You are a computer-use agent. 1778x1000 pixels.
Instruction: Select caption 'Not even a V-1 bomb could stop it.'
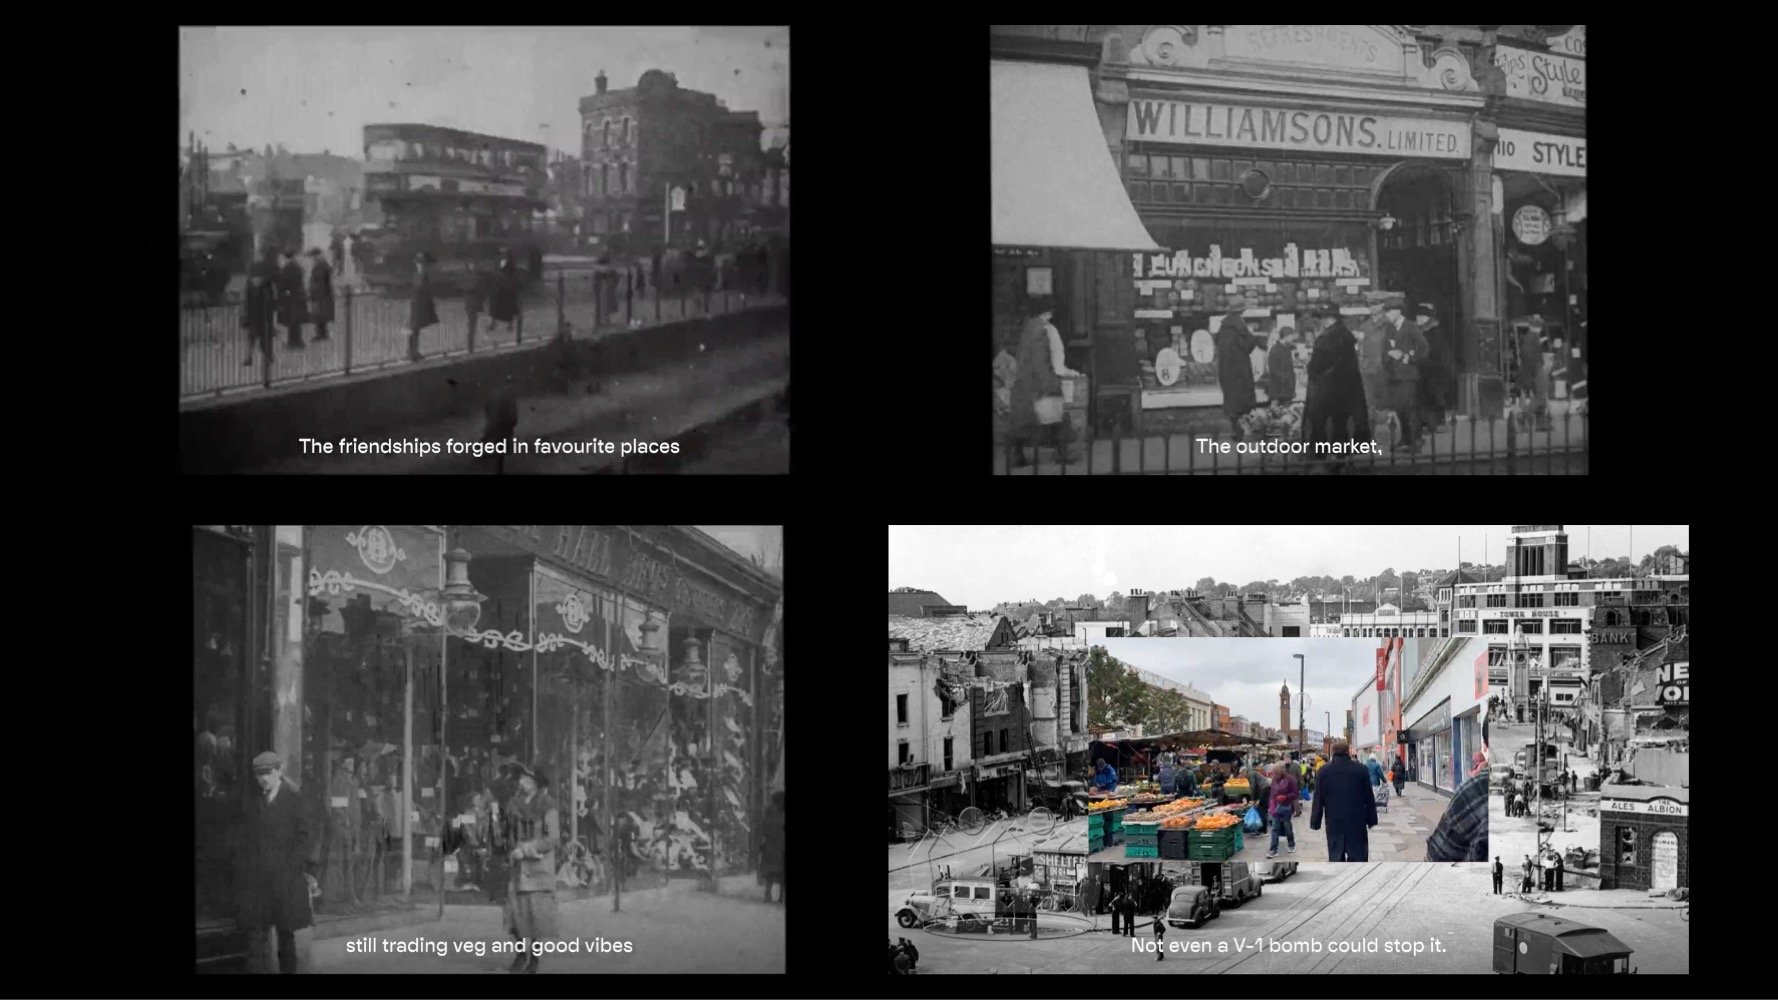point(1288,945)
